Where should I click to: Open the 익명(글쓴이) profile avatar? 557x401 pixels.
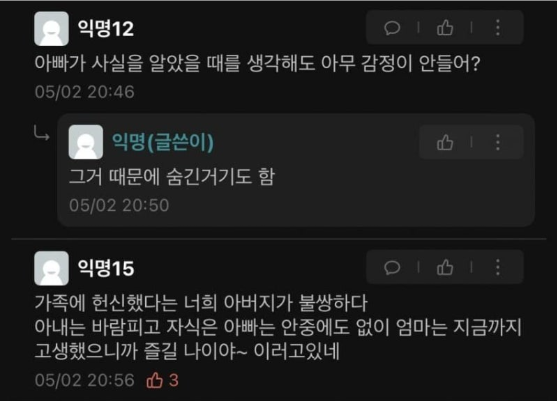[86, 142]
